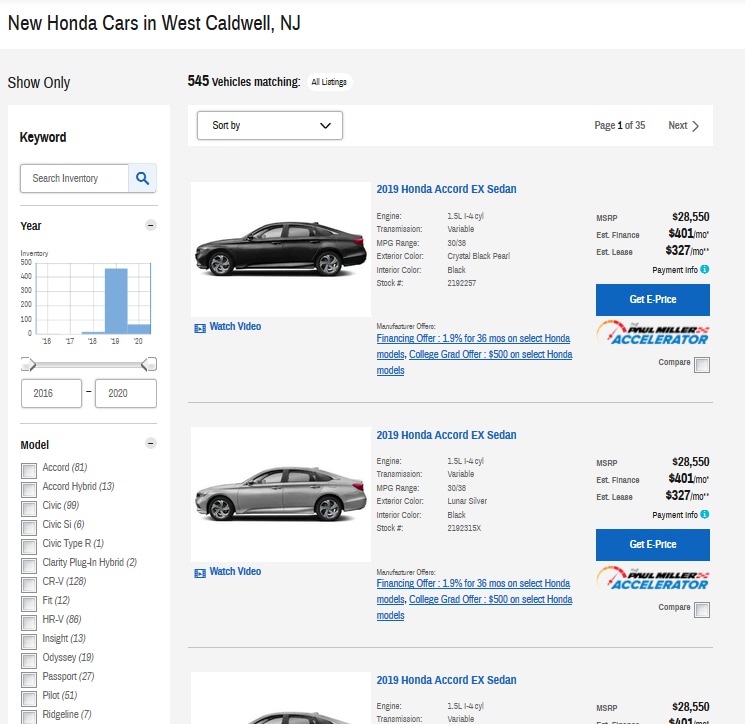Check the Civic (99) model filter
The width and height of the screenshot is (745, 724).
29,509
